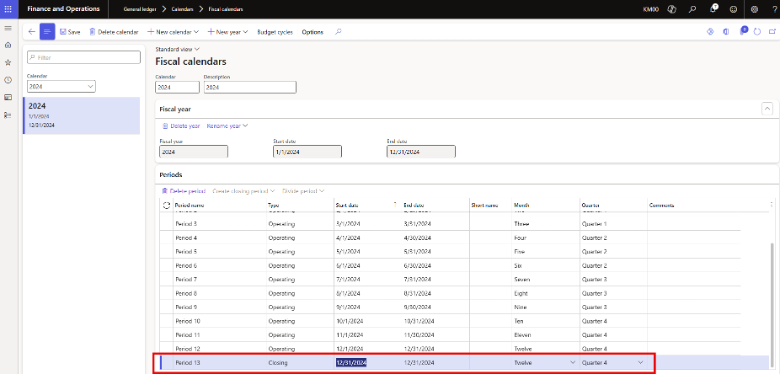Click the action pane search magnifier
The height and width of the screenshot is (375, 780).
[338, 32]
